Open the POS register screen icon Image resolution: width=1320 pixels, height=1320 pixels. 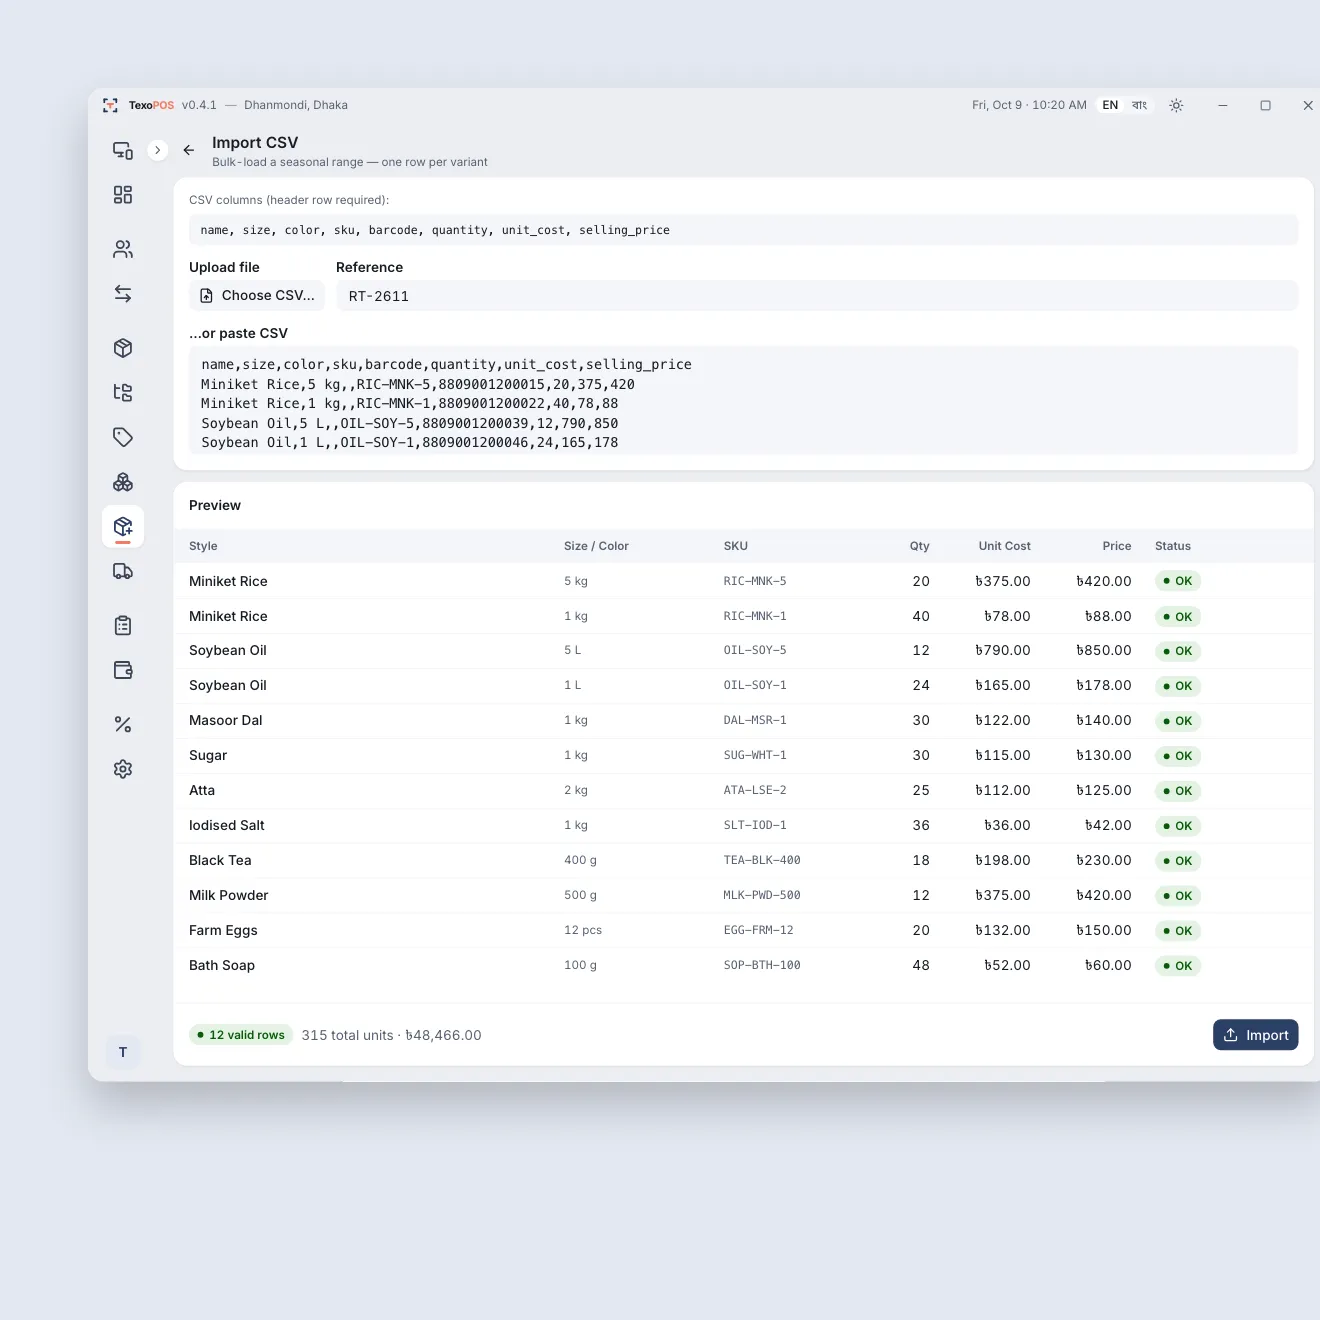(x=123, y=151)
